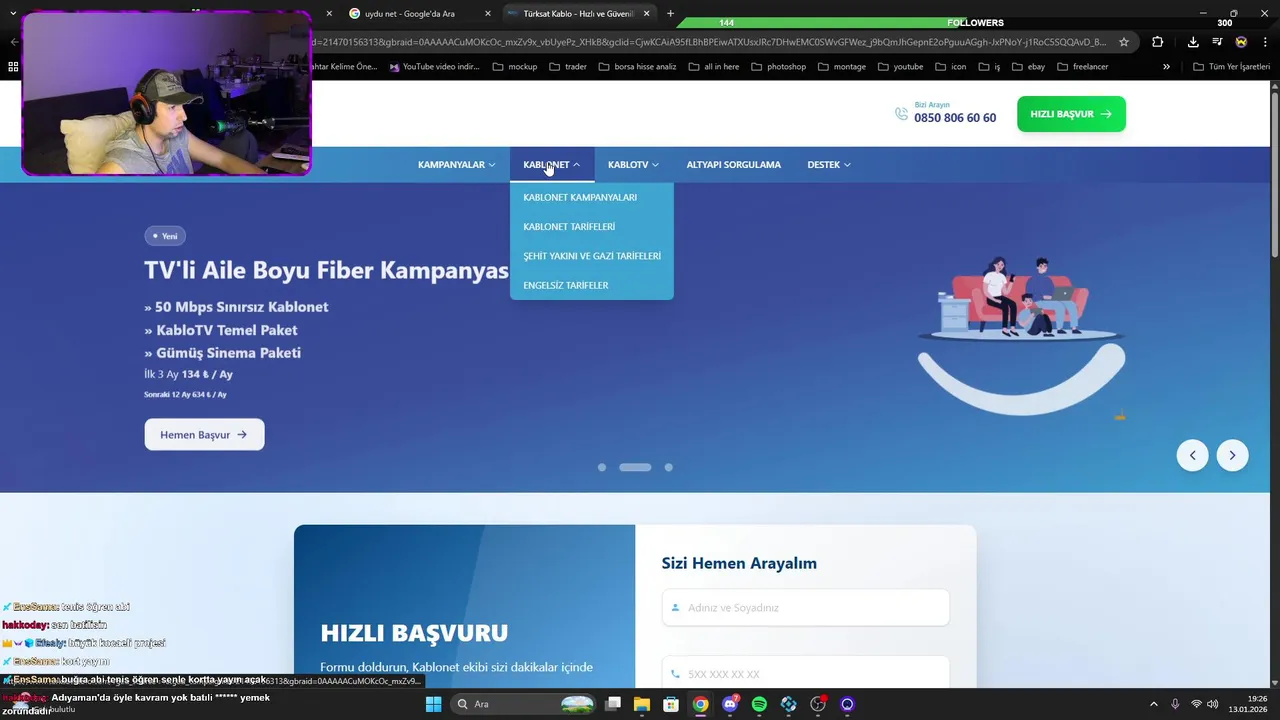Click Chrome icon on taskbar
1280x720 pixels.
[x=701, y=704]
